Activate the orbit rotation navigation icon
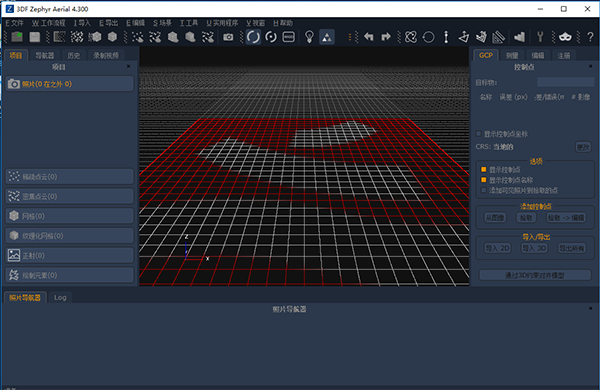 253,37
